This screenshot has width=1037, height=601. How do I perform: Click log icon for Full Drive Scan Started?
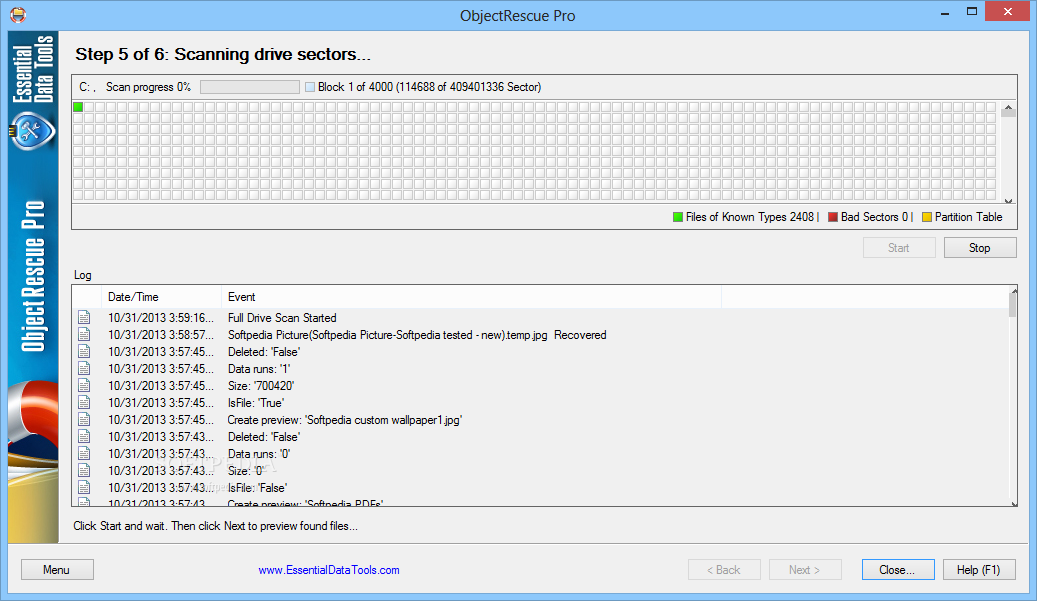tap(84, 317)
